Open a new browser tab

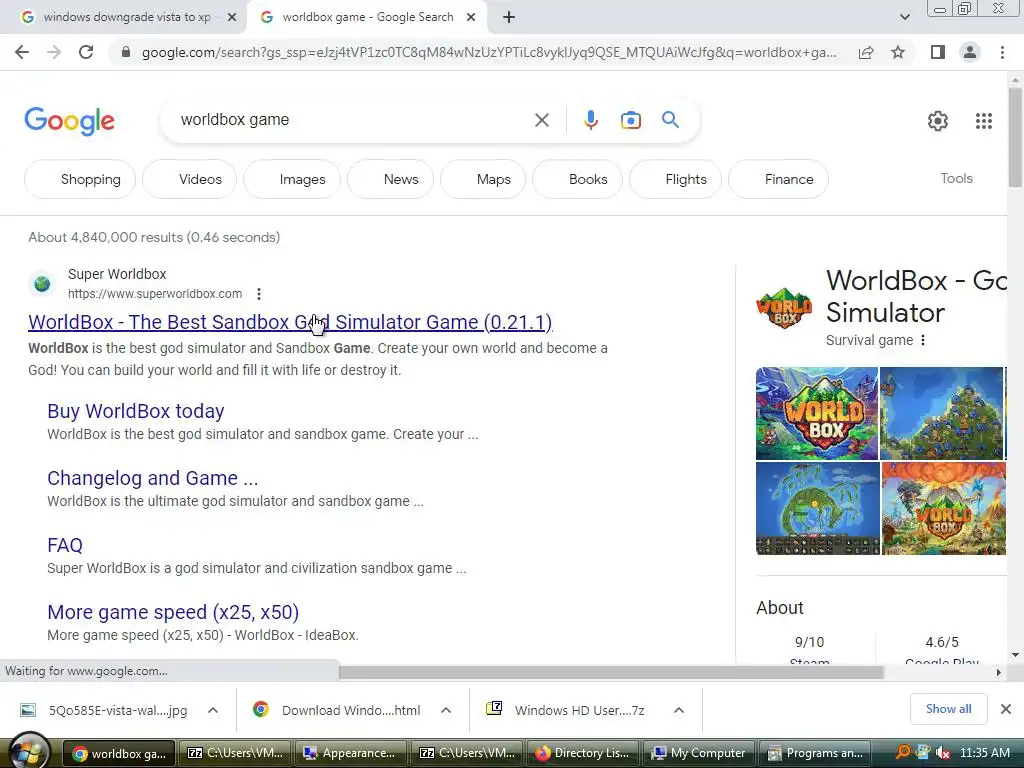pyautogui.click(x=509, y=18)
